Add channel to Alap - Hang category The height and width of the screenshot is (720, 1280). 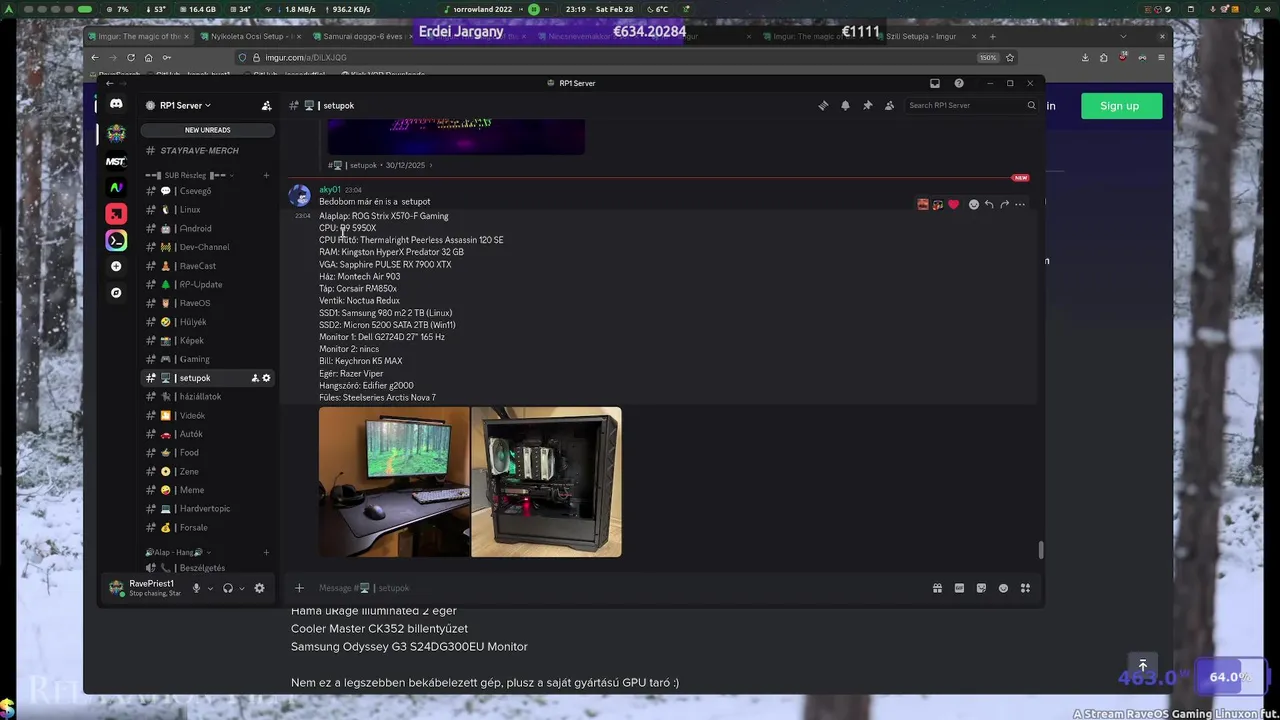tap(266, 552)
